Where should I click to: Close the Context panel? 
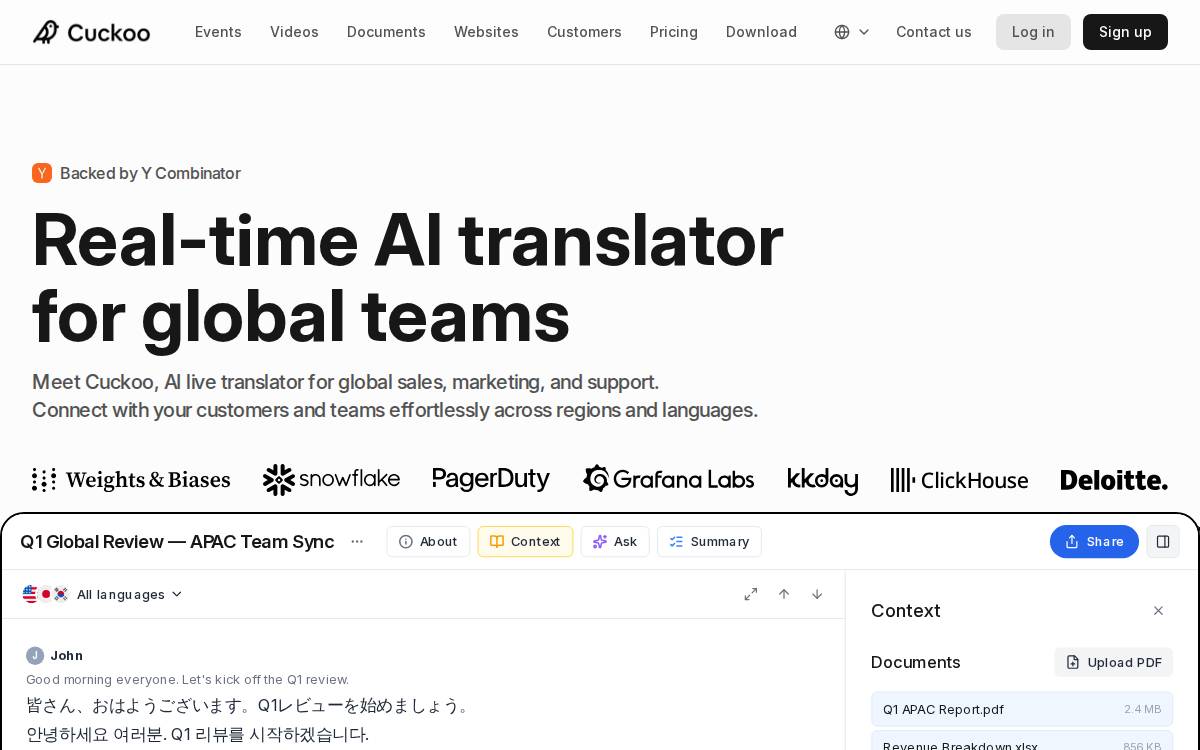tap(1158, 611)
